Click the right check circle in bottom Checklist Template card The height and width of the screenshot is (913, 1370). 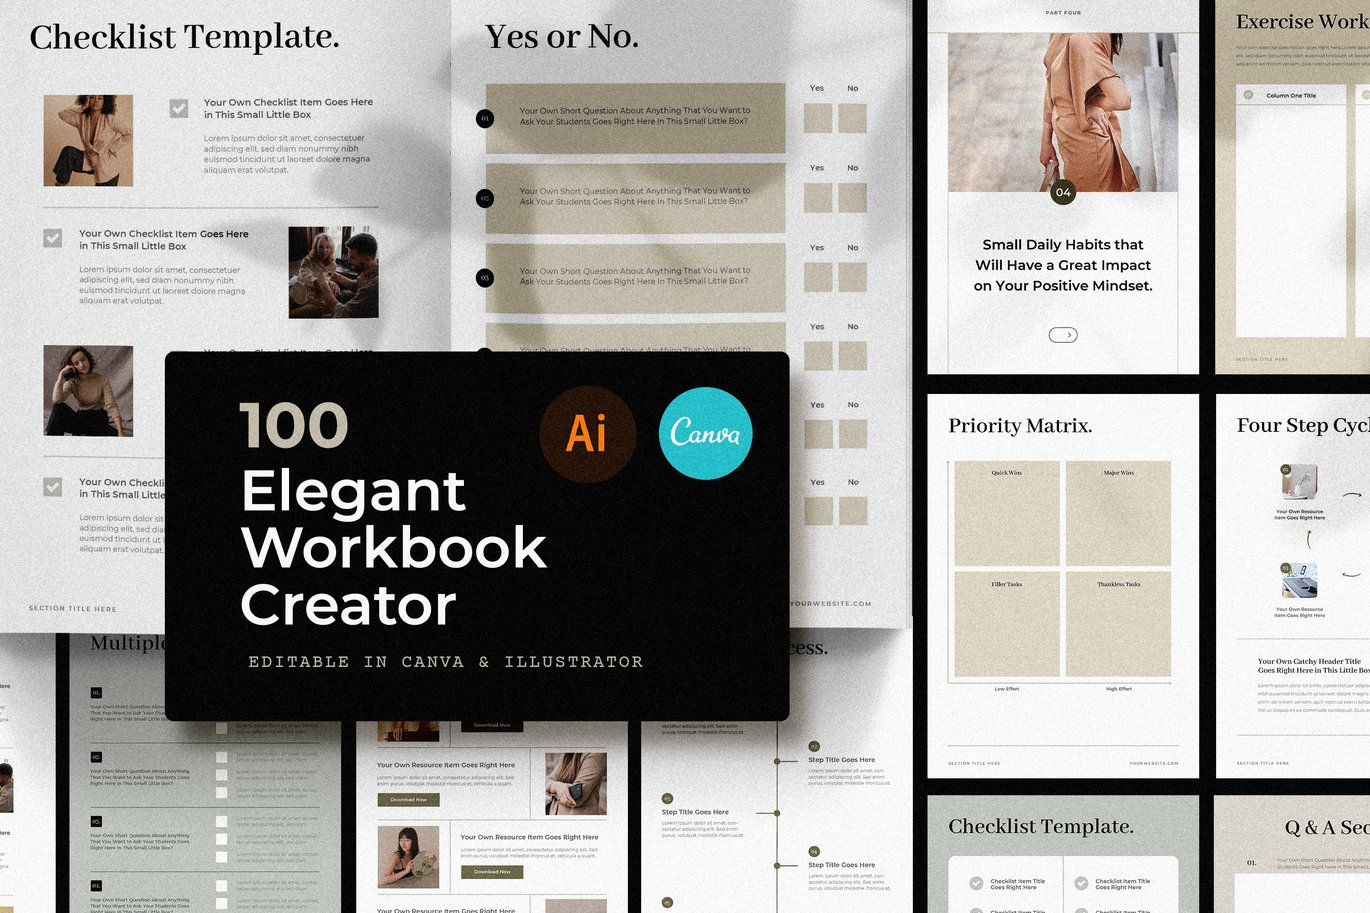point(1081,883)
